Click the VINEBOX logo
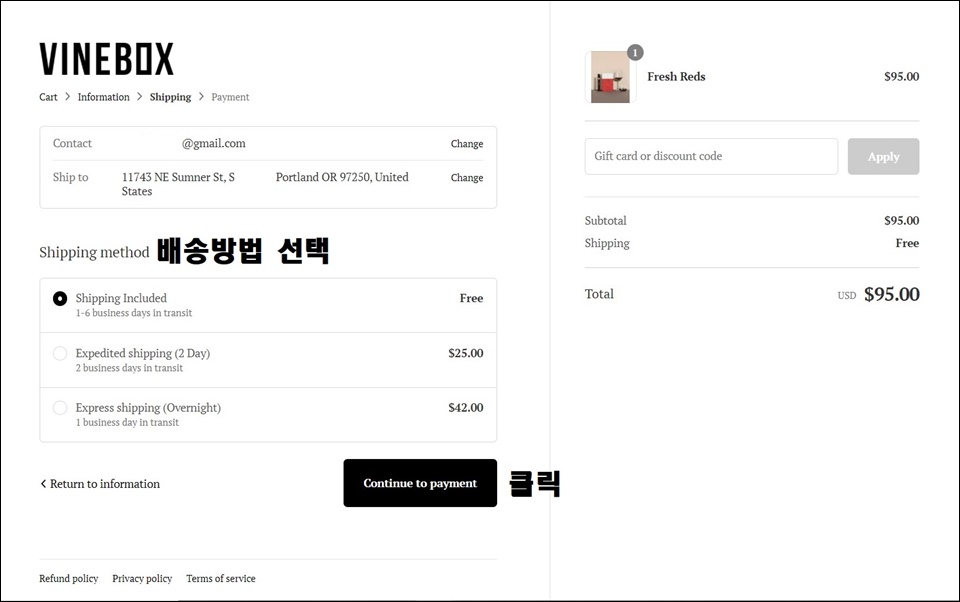Viewport: 960px width, 602px height. [107, 59]
